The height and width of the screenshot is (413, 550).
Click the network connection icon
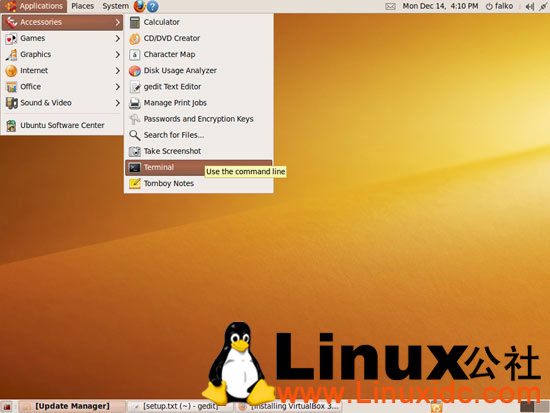click(x=543, y=6)
